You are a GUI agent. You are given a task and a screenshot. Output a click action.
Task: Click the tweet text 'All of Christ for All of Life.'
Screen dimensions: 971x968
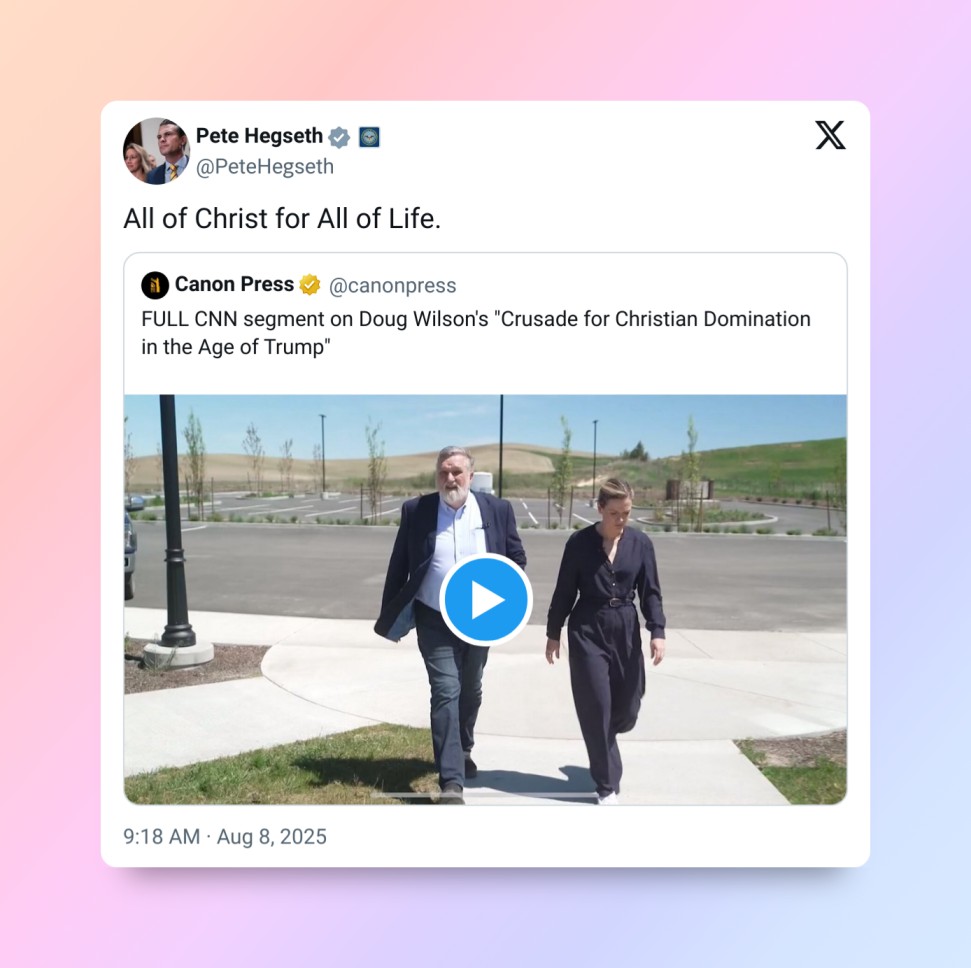point(282,219)
